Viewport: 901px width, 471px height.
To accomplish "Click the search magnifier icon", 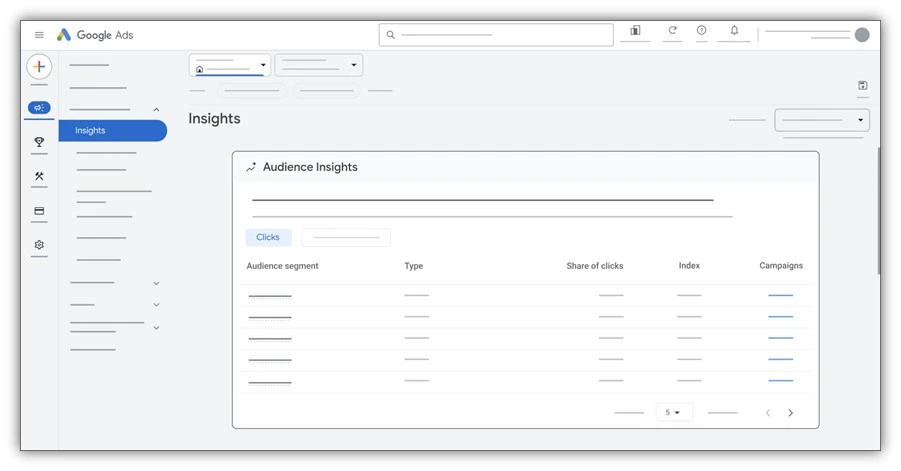I will [391, 35].
